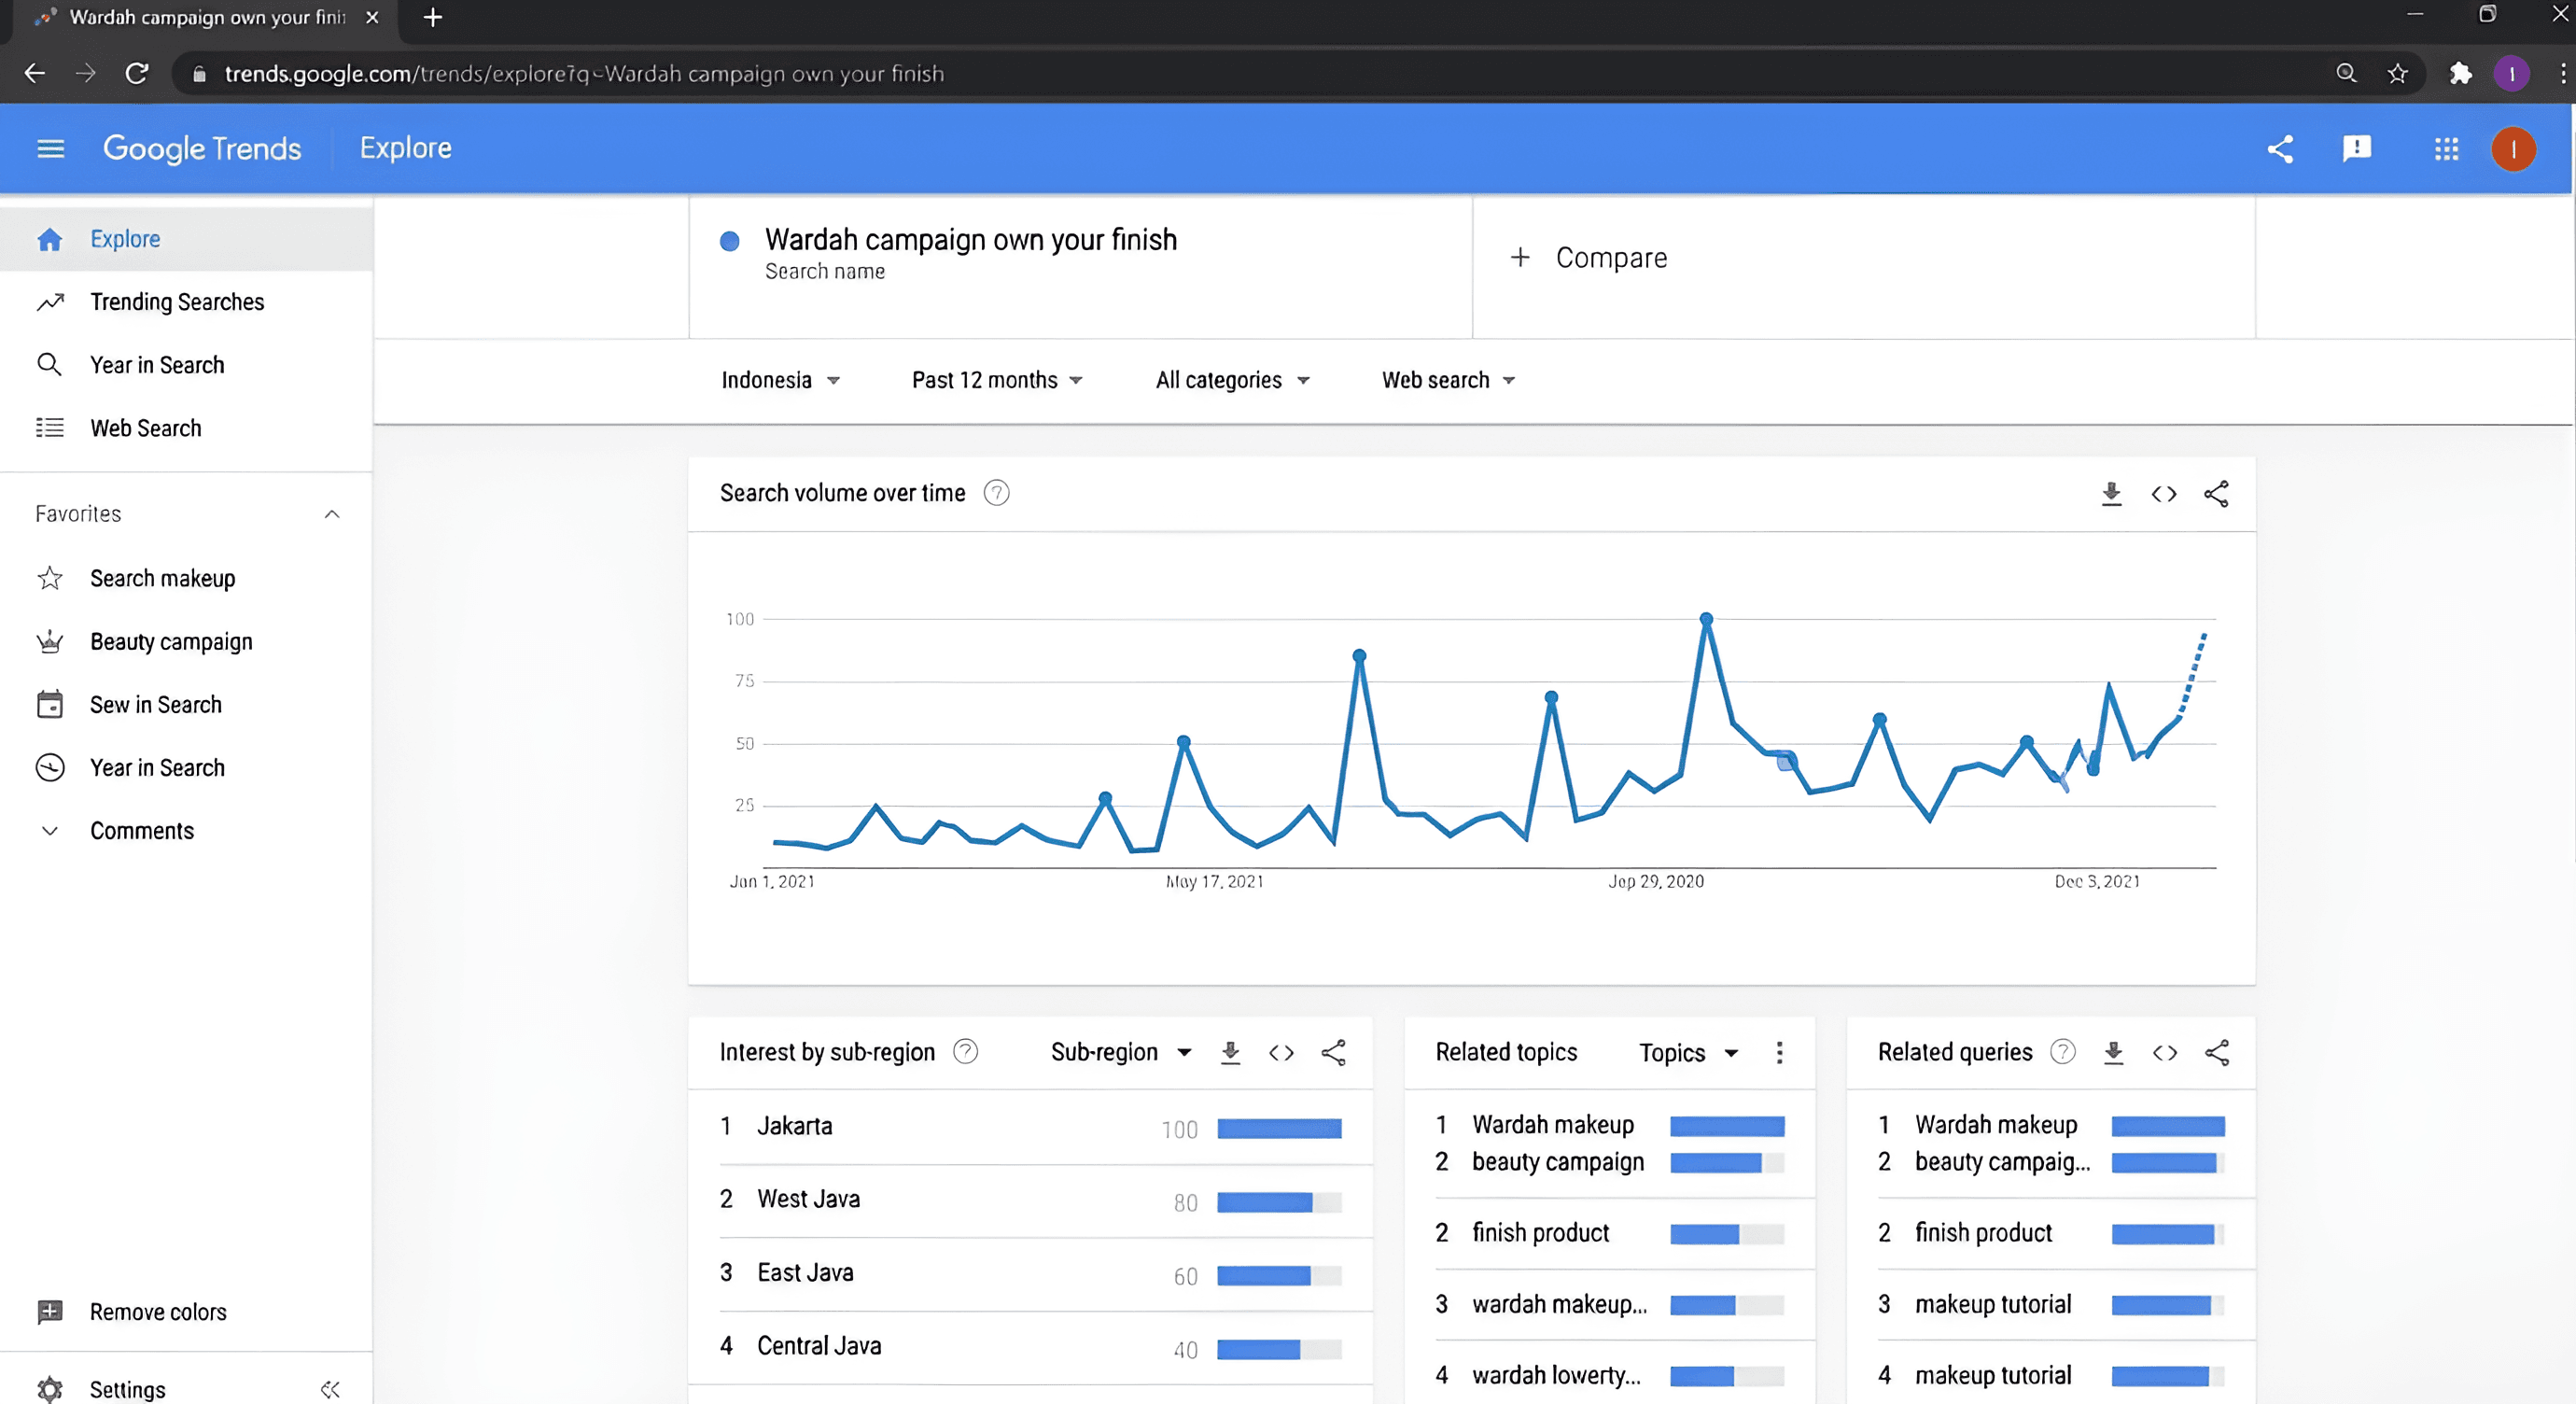Download Interest by sub-region data

click(x=1230, y=1052)
